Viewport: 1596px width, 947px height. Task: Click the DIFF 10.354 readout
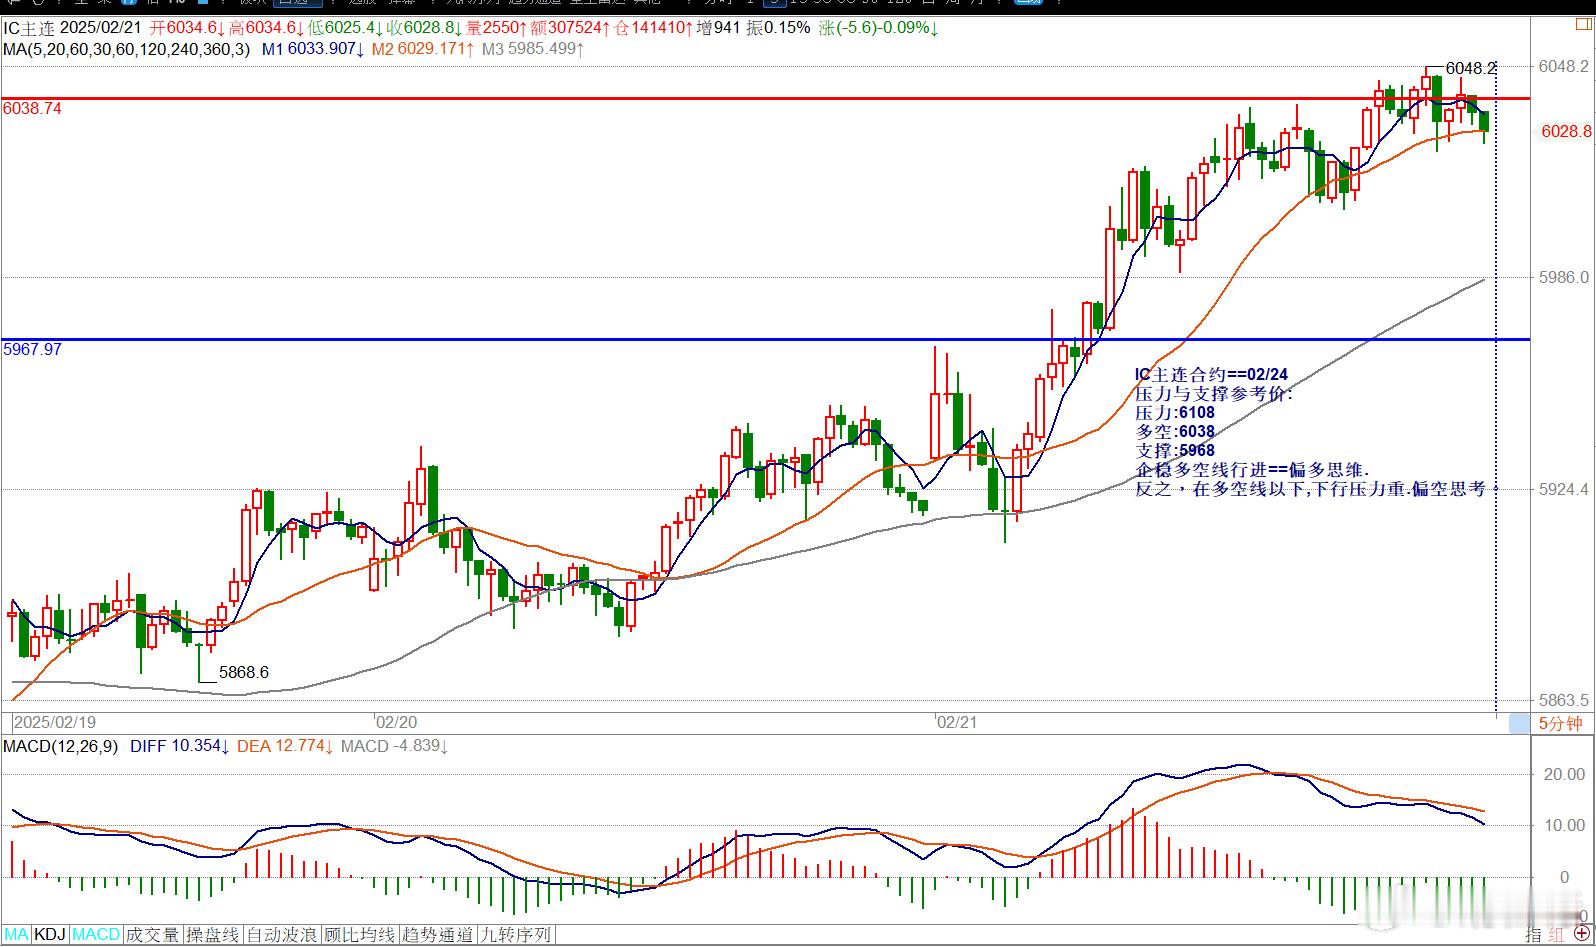point(180,746)
